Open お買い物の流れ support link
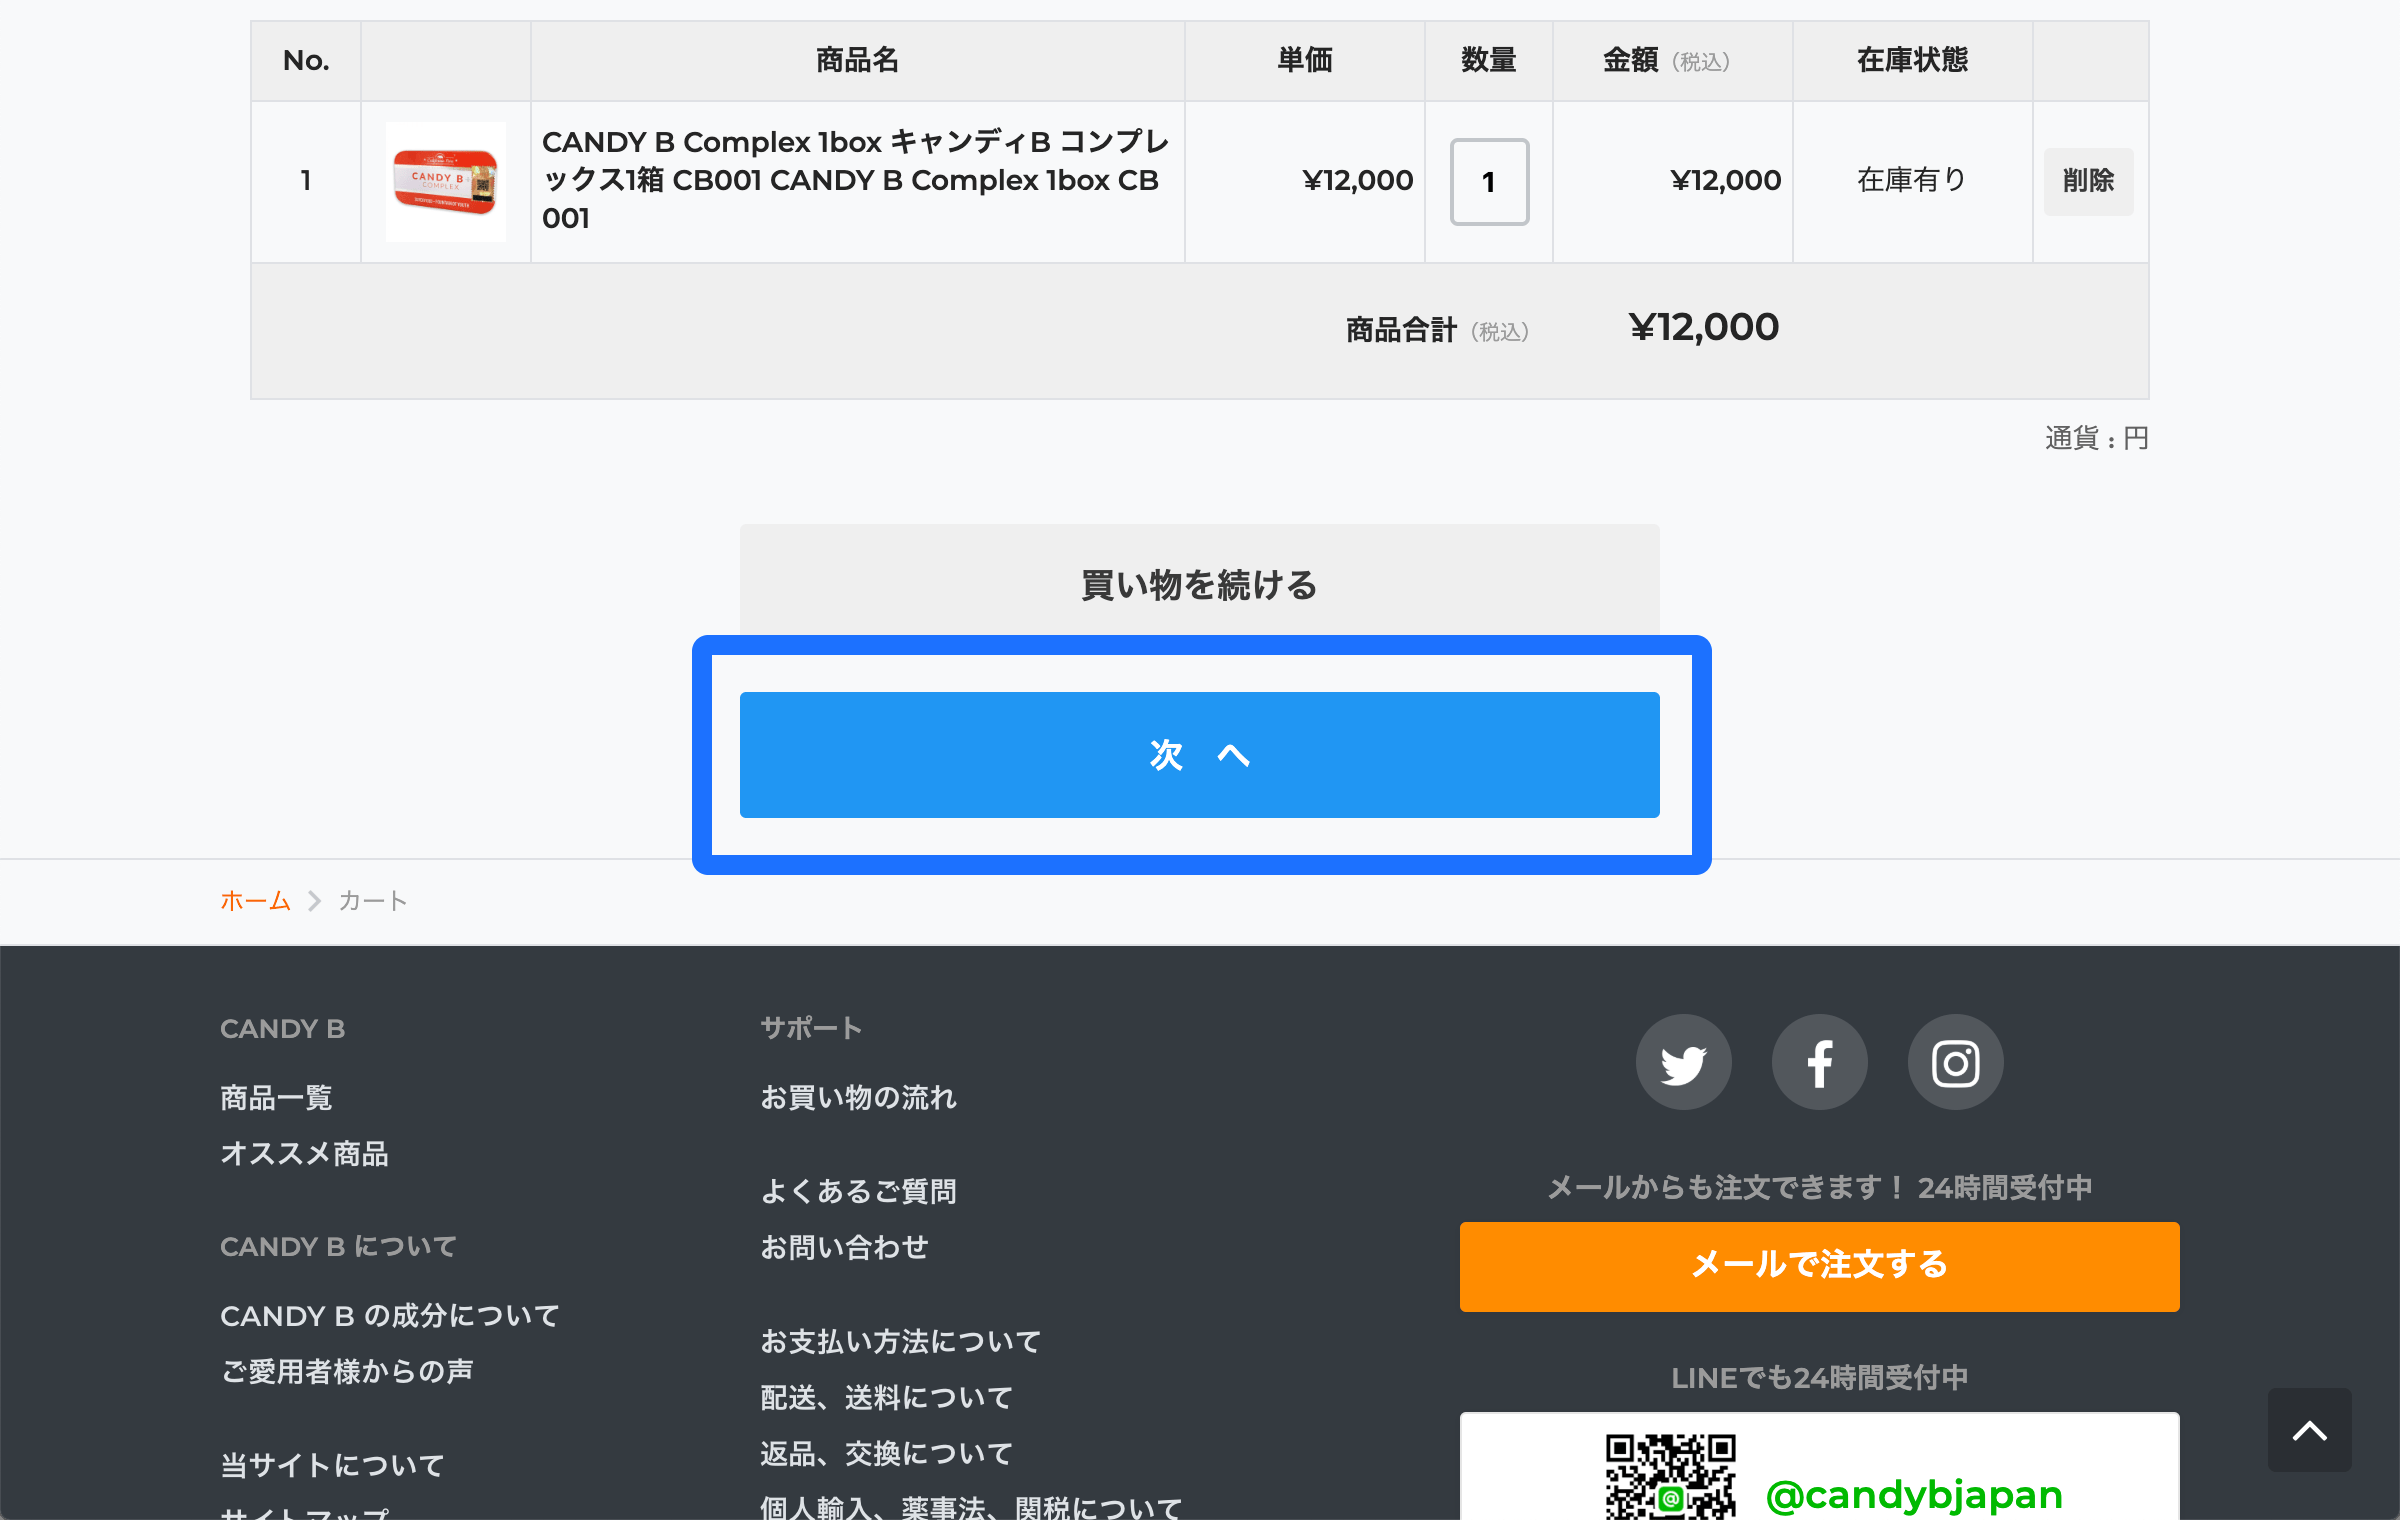This screenshot has width=2400, height=1520. [858, 1098]
